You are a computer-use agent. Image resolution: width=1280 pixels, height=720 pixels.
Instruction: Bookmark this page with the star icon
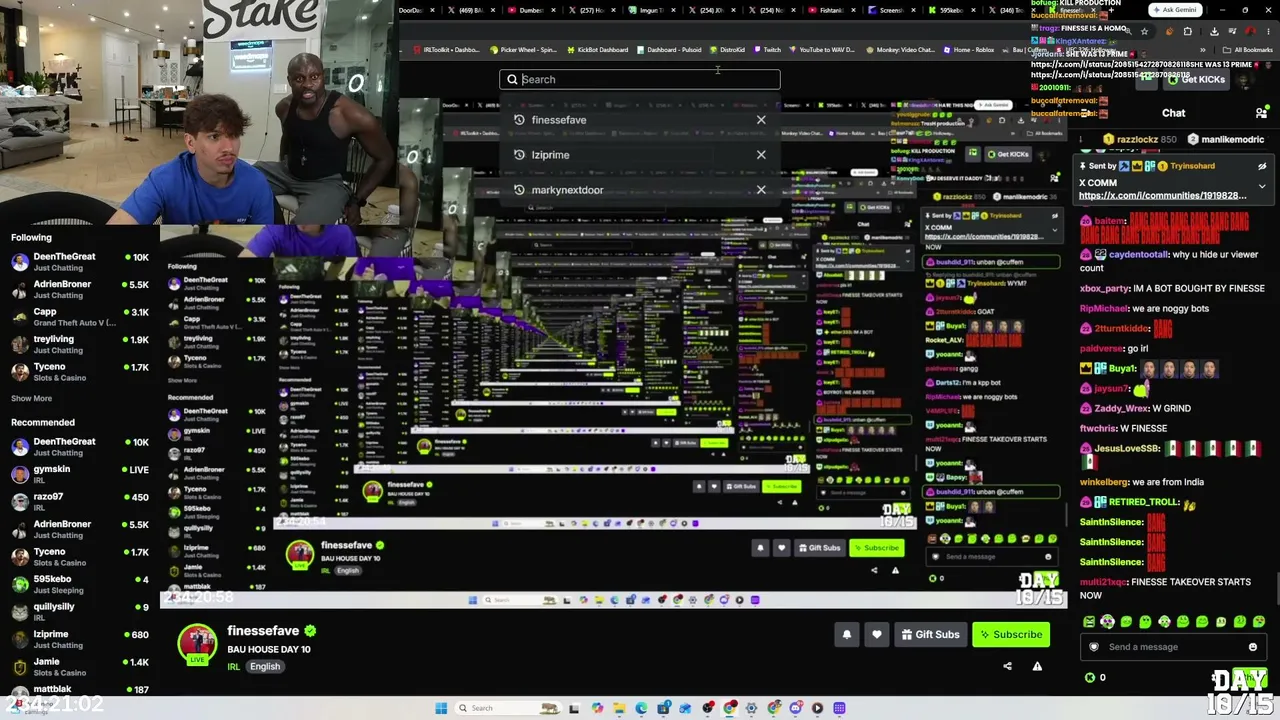pos(1144,31)
